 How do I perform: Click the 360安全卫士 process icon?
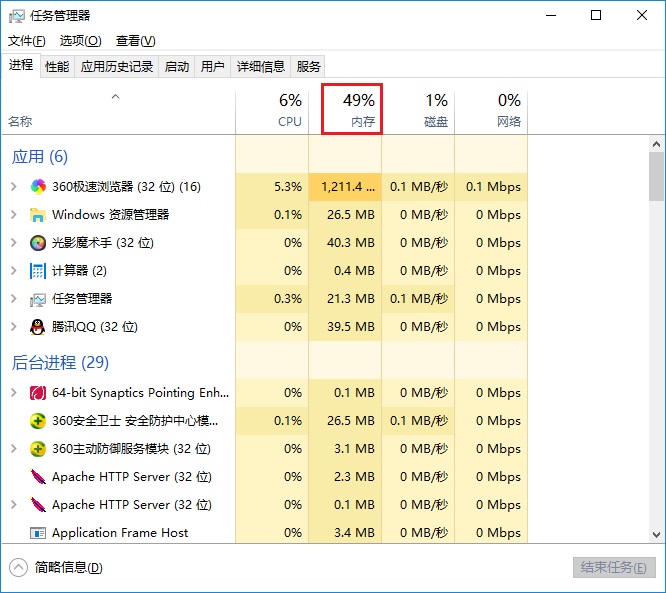[x=38, y=421]
